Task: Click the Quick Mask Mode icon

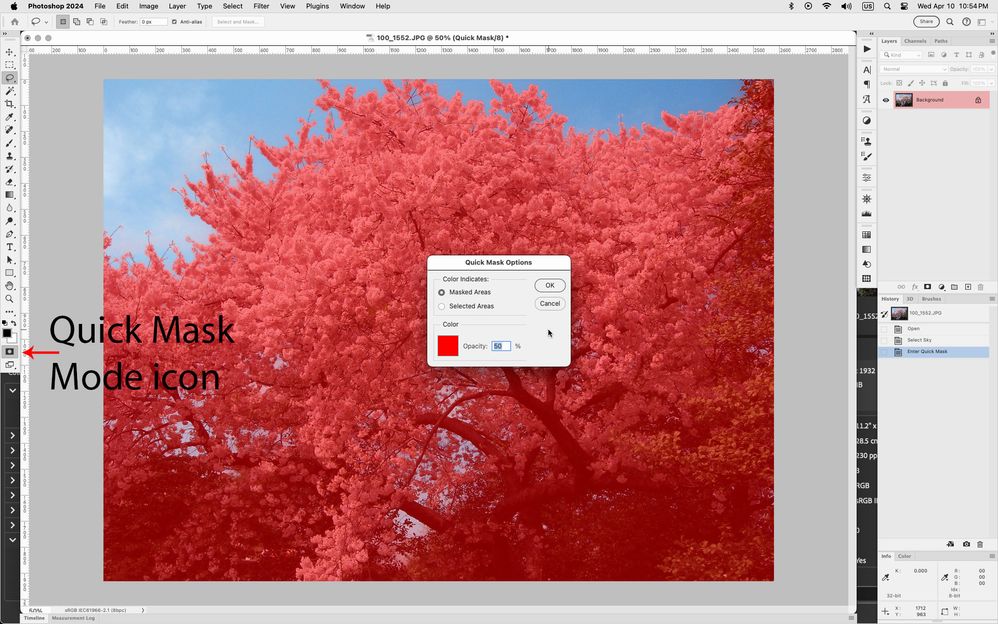Action: [x=10, y=352]
